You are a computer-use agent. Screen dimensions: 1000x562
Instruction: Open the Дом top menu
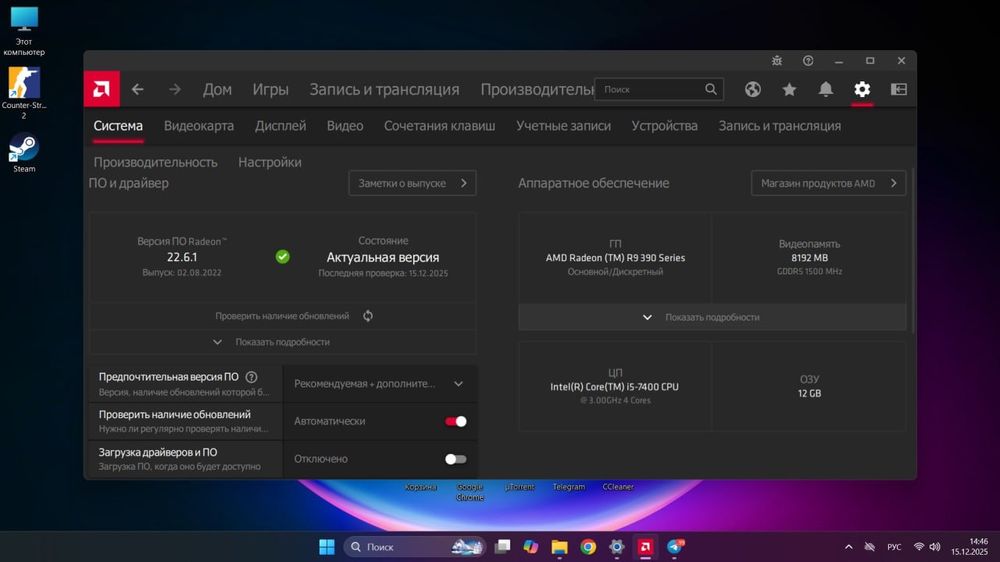pyautogui.click(x=217, y=89)
